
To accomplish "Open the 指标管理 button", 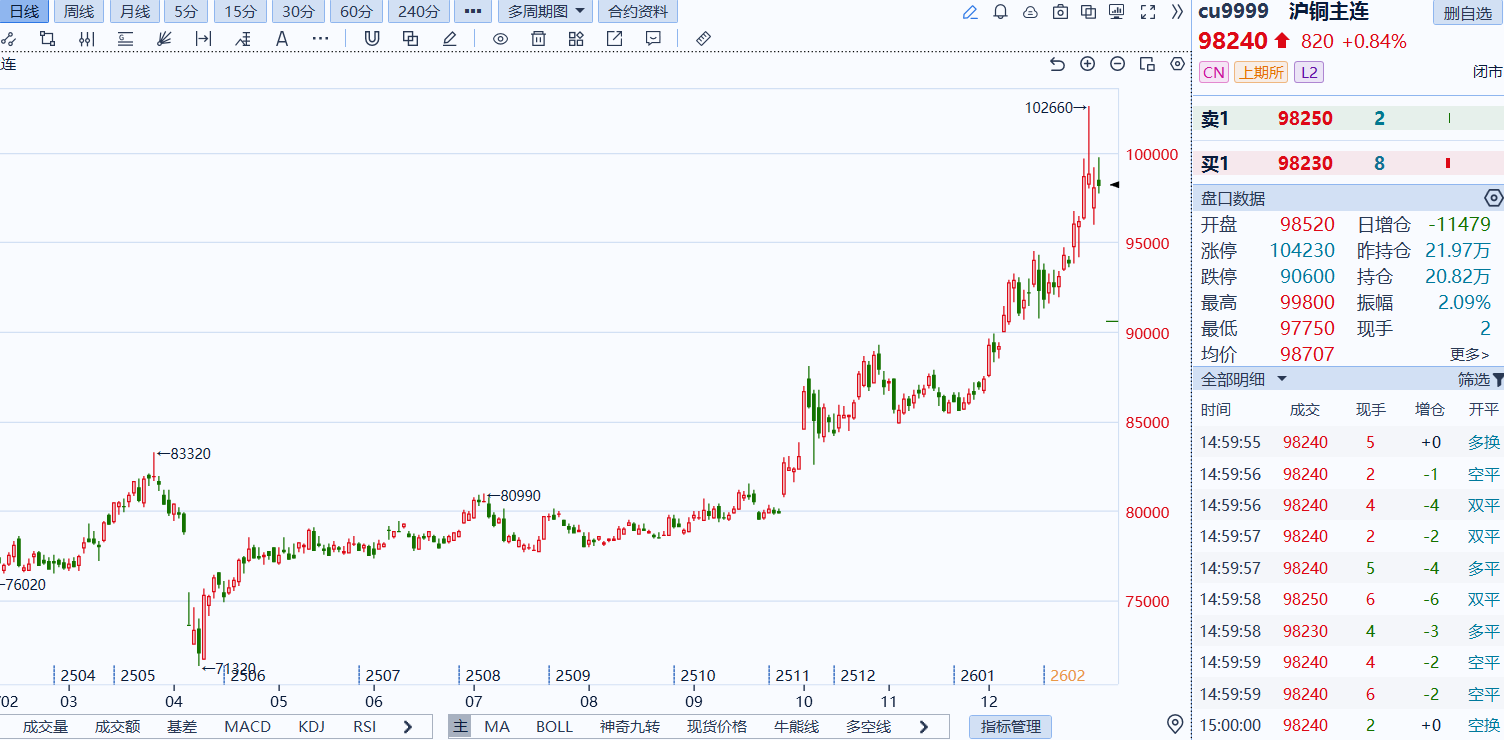I will [1010, 727].
